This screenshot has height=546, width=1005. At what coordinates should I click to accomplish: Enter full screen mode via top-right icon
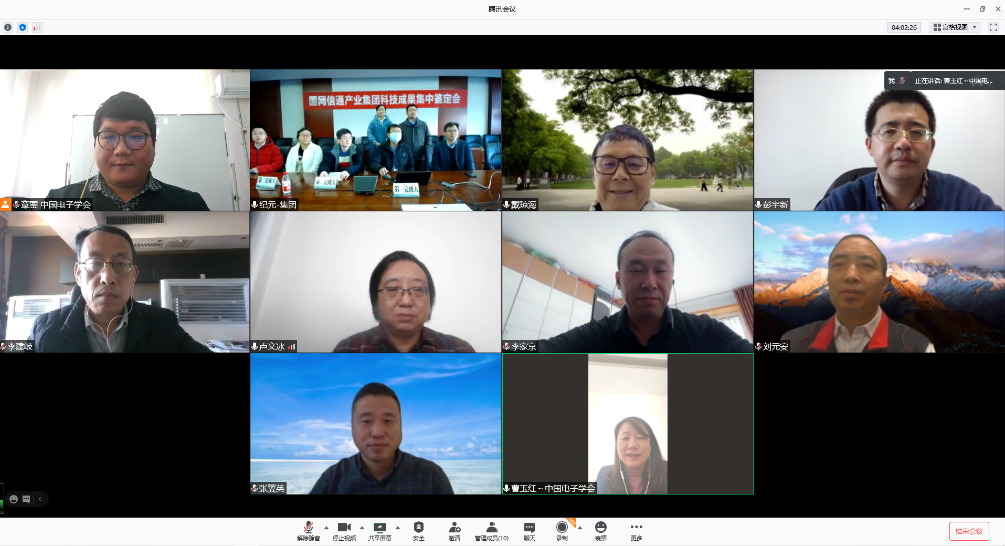[993, 27]
